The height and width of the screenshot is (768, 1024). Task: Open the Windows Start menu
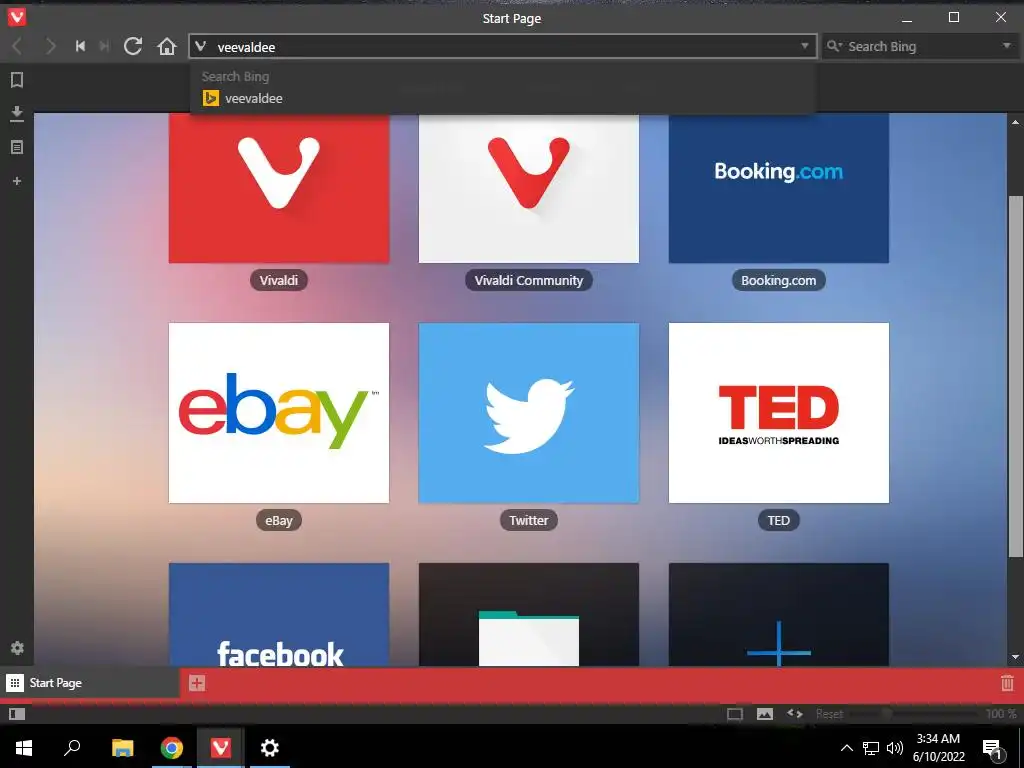(24, 748)
